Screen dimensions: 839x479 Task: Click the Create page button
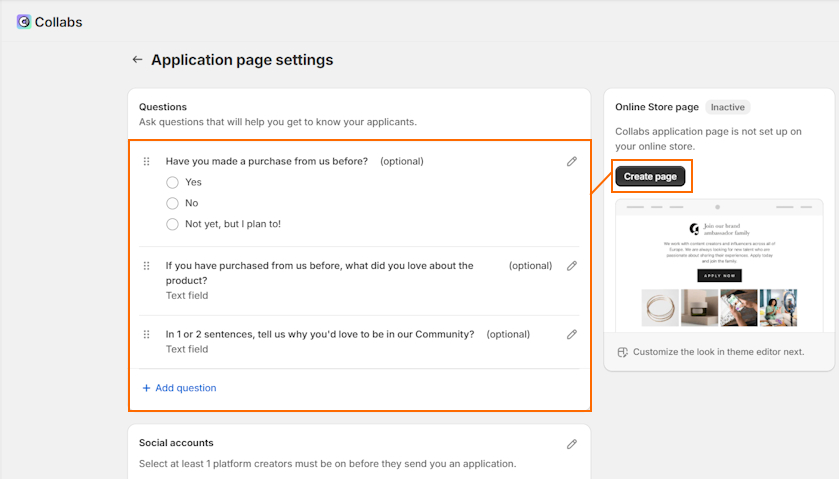(650, 176)
